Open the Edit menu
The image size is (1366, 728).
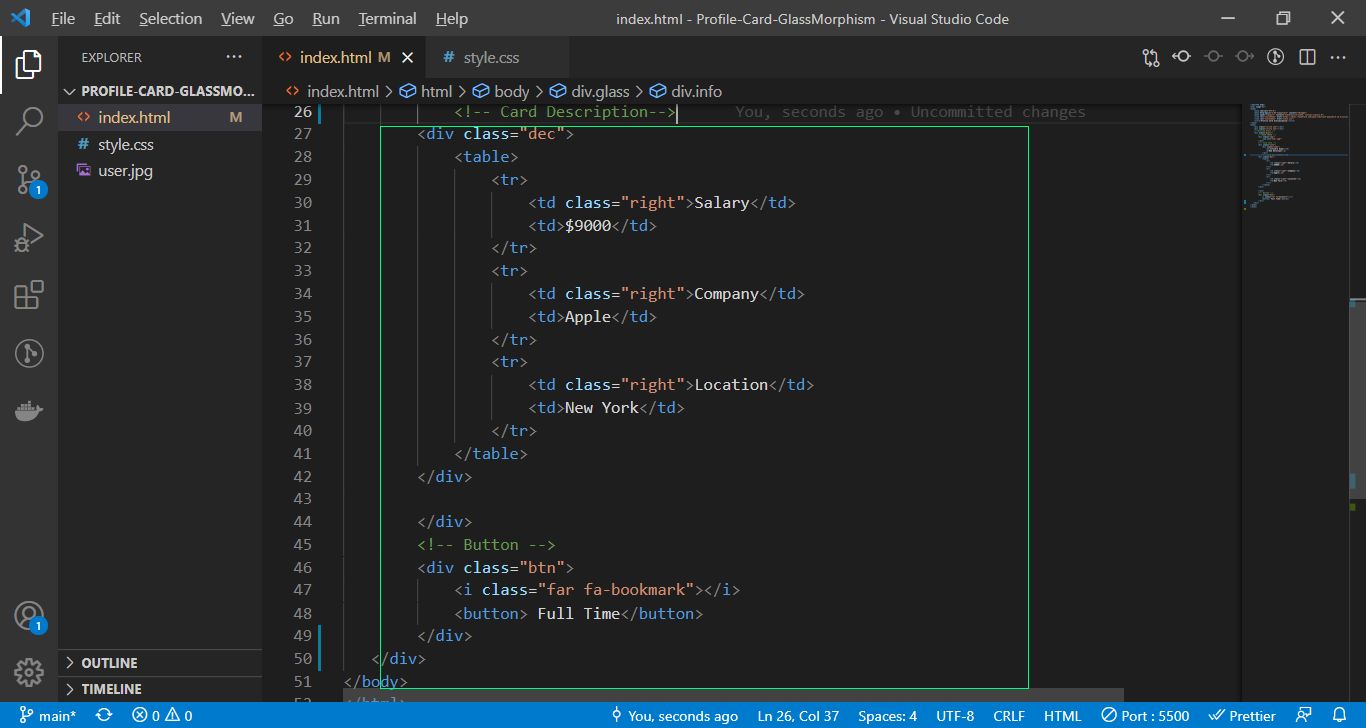[x=107, y=18]
